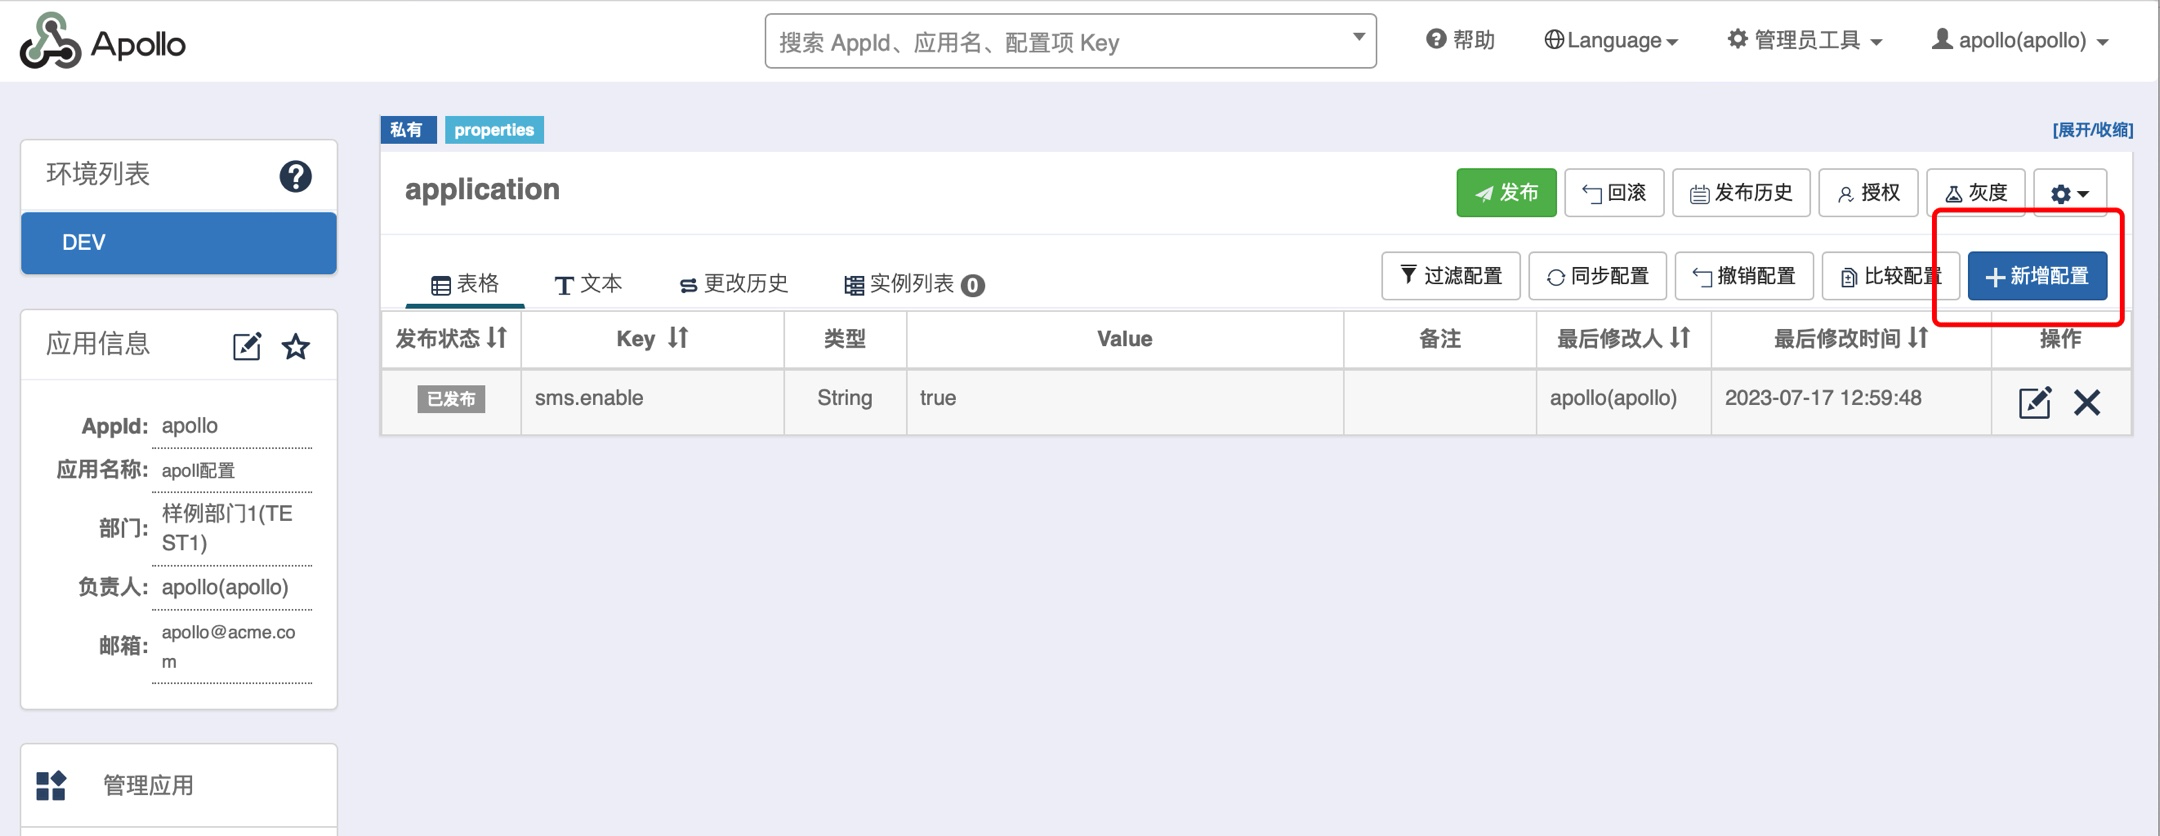This screenshot has width=2160, height=836.
Task: Click the 同步配置 sync button
Action: point(1597,276)
